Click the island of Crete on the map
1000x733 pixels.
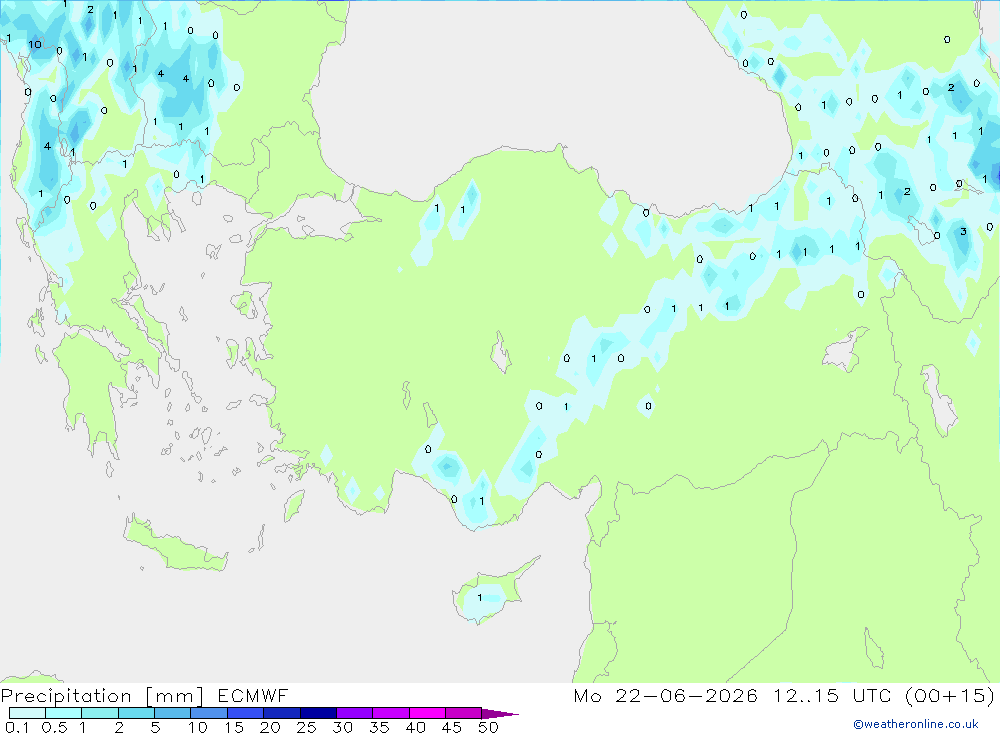pyautogui.click(x=175, y=545)
